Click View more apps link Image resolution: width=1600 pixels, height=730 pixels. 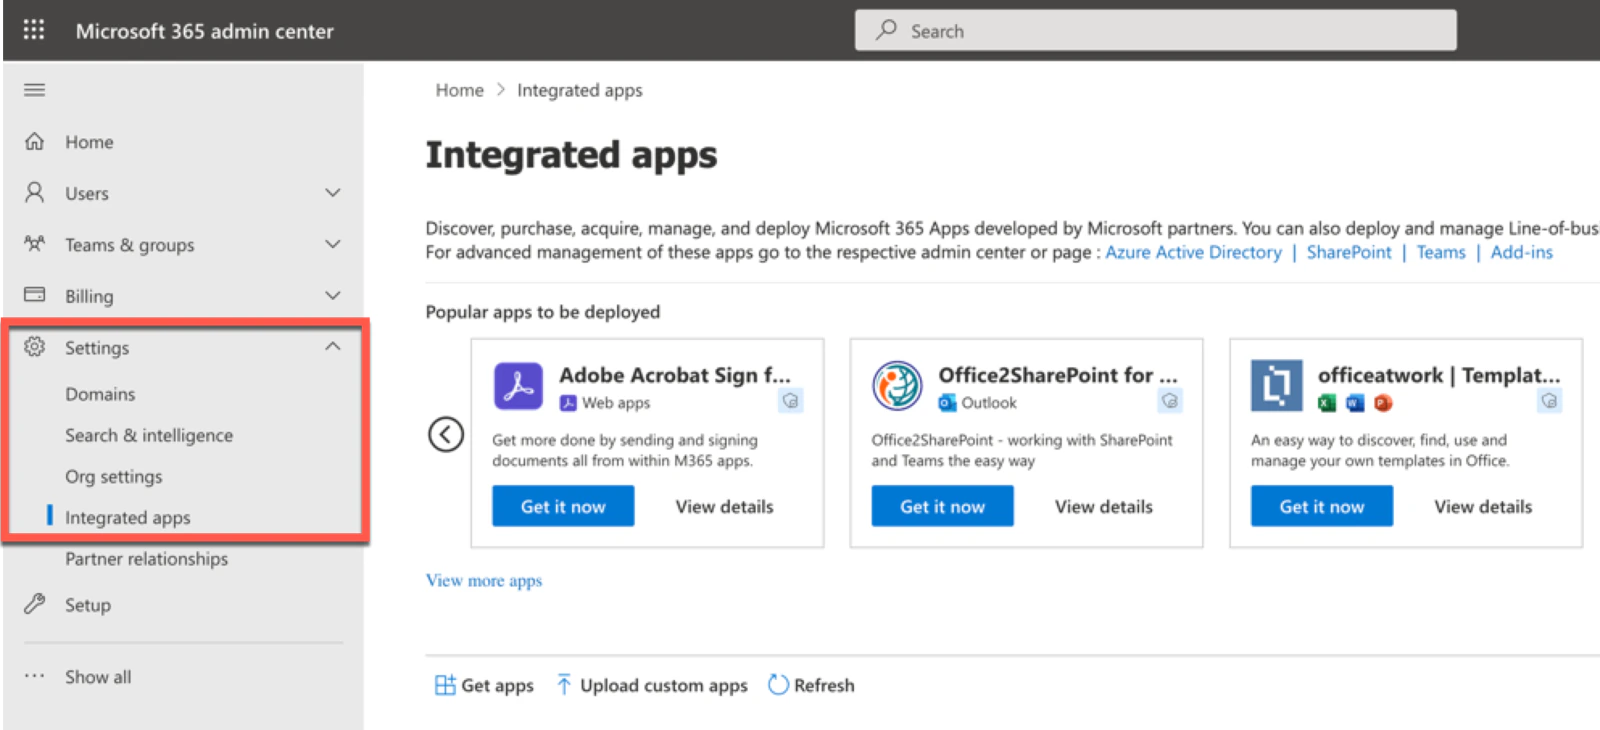[x=484, y=580]
